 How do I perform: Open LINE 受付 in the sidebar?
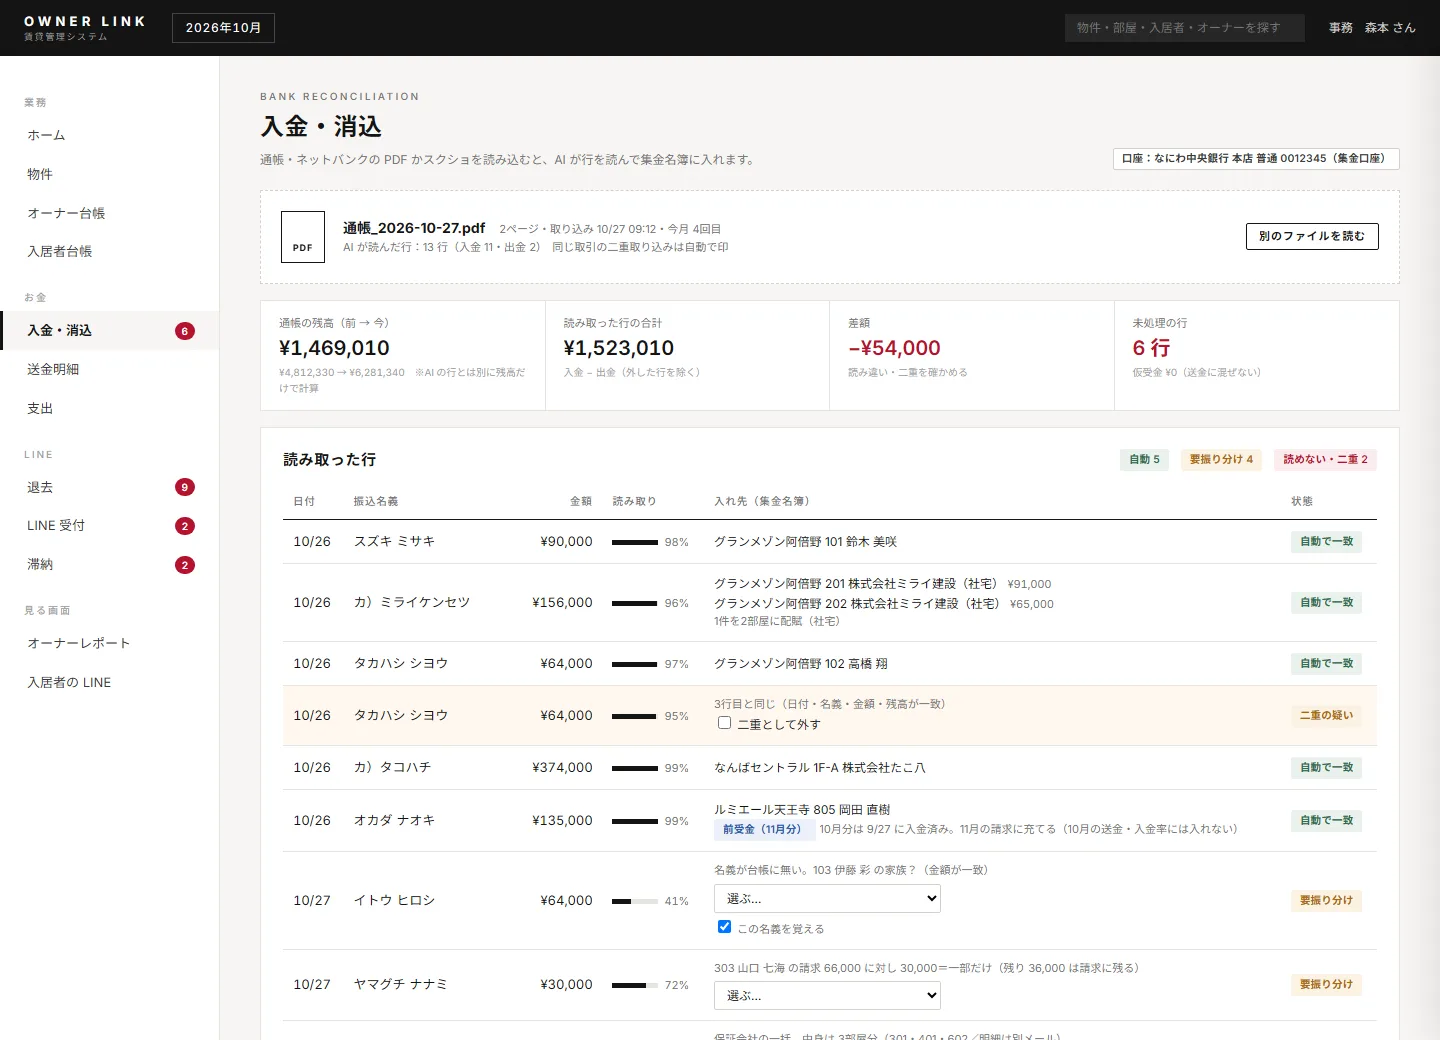[109, 526]
